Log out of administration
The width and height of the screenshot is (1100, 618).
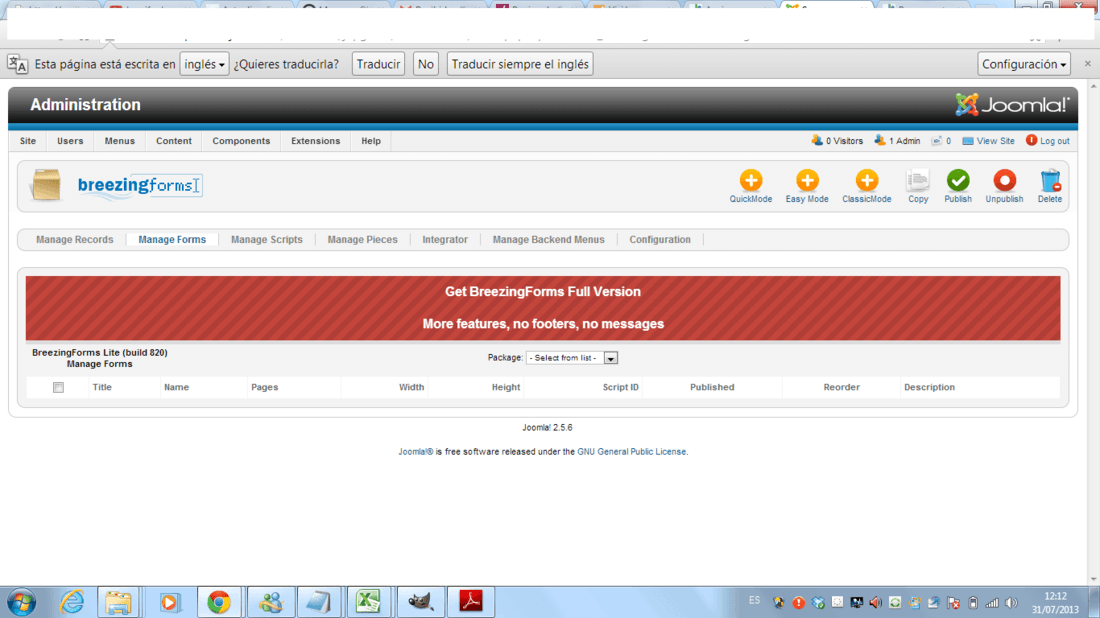pos(1047,141)
